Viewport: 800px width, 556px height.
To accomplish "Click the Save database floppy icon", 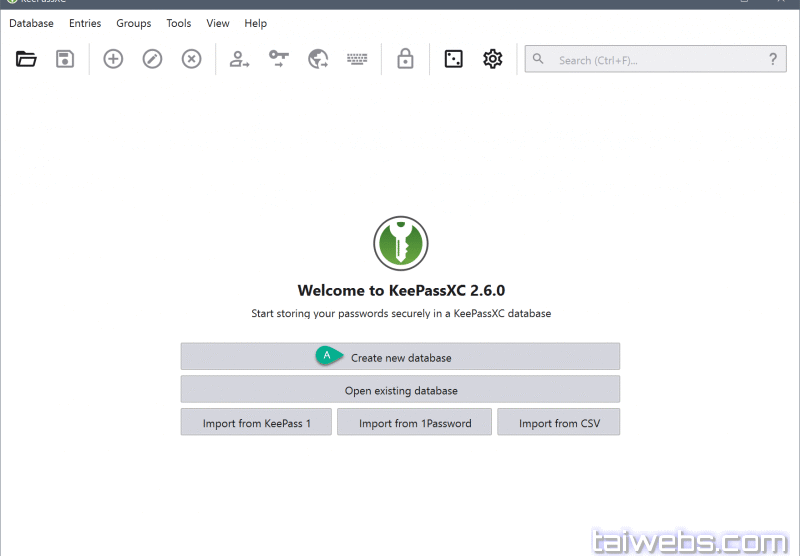I will click(65, 59).
